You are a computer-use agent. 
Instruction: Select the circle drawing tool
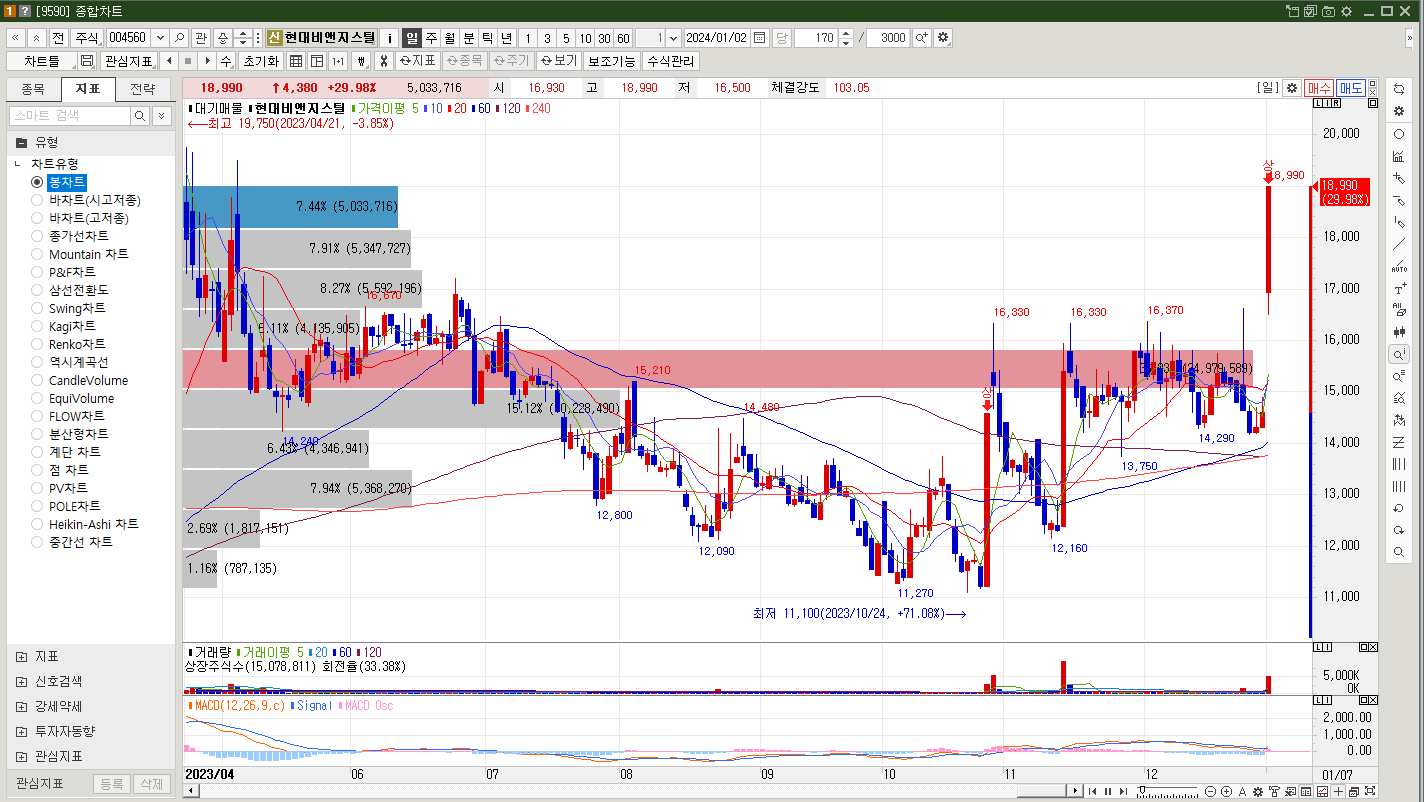click(x=1399, y=134)
